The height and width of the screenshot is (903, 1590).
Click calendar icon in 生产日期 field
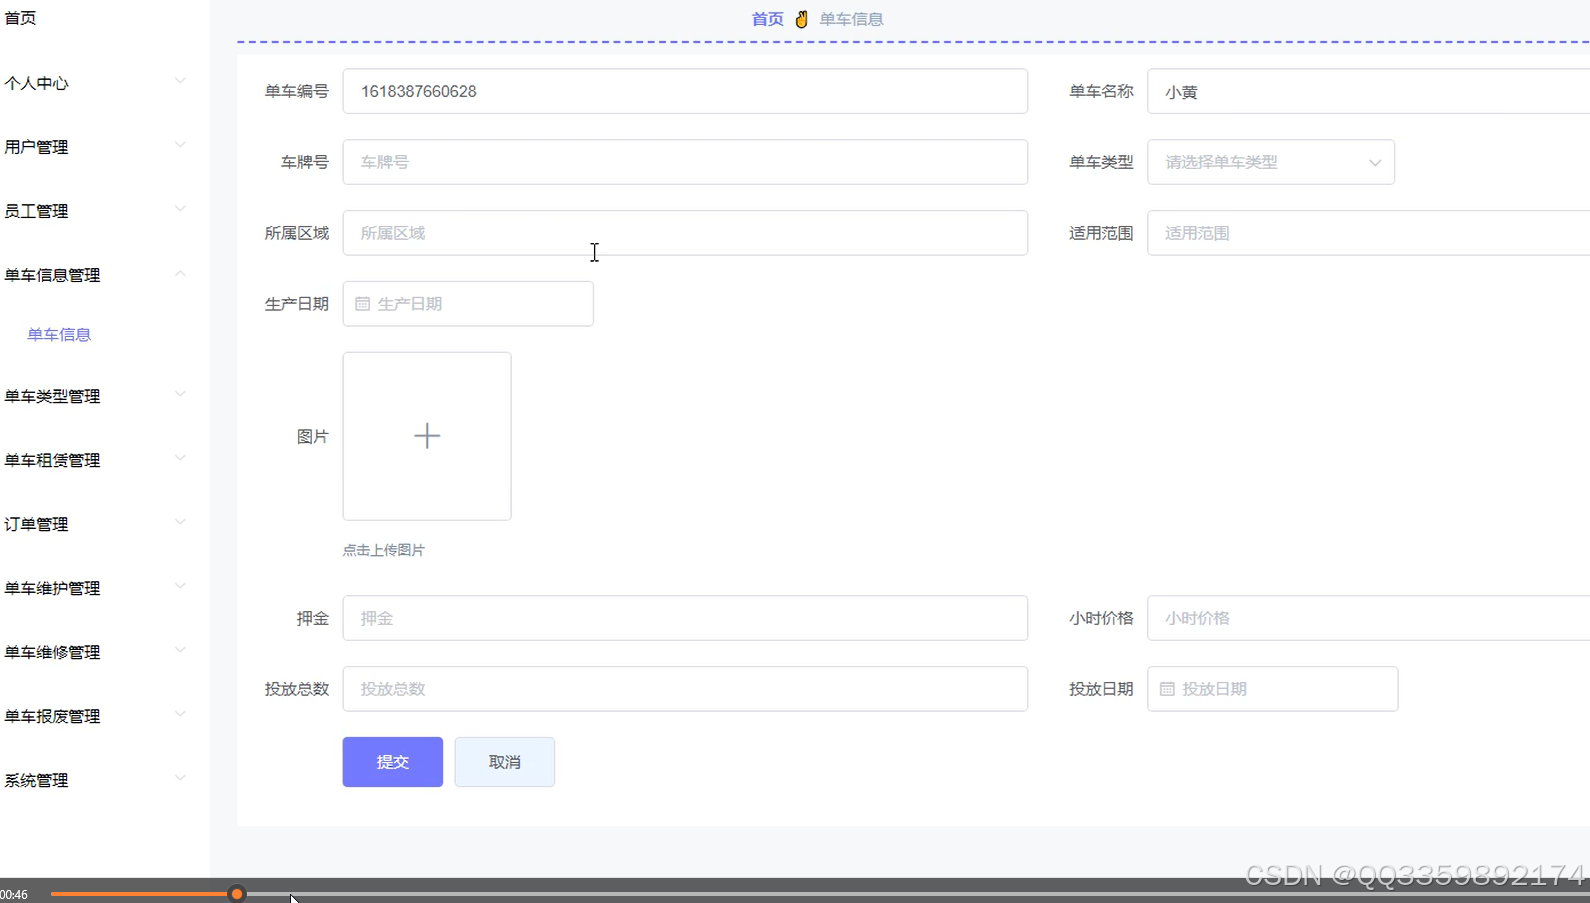(363, 304)
